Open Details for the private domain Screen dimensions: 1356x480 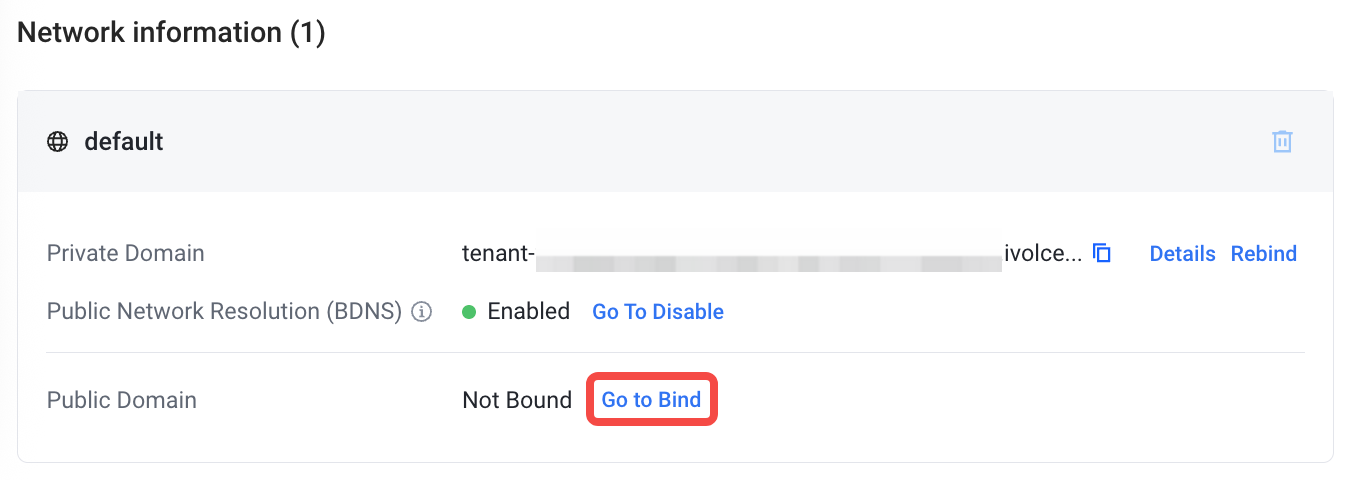pyautogui.click(x=1182, y=253)
